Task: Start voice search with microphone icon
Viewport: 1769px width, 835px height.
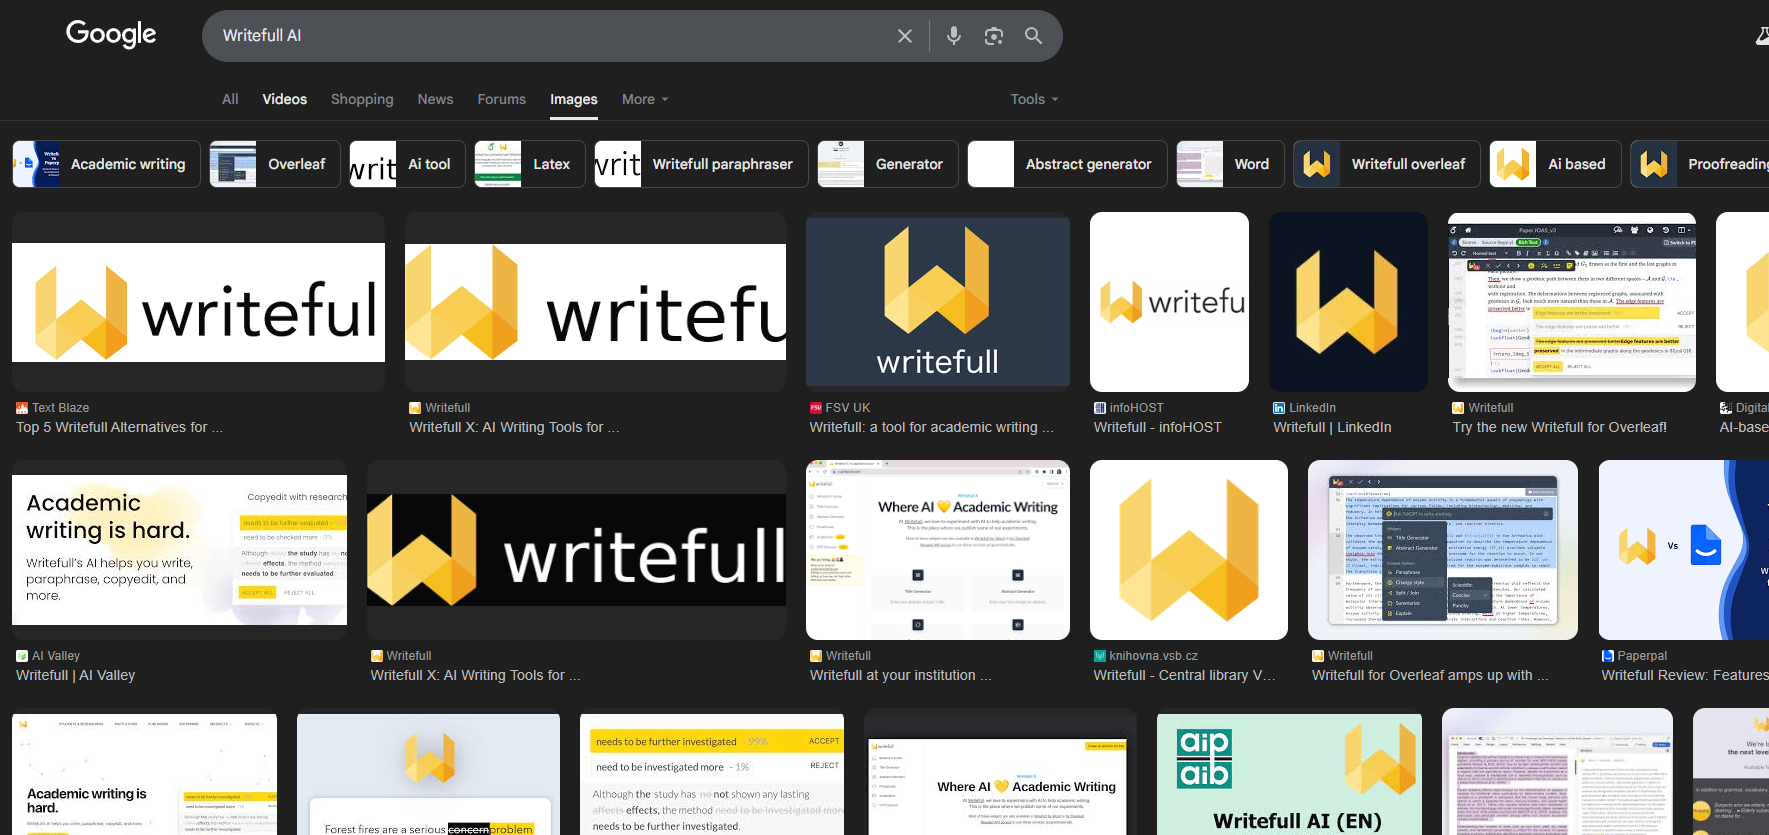Action: [x=954, y=36]
